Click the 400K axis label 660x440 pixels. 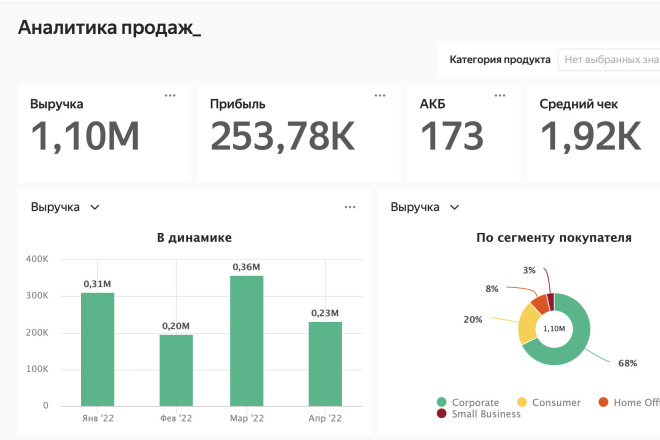37,259
